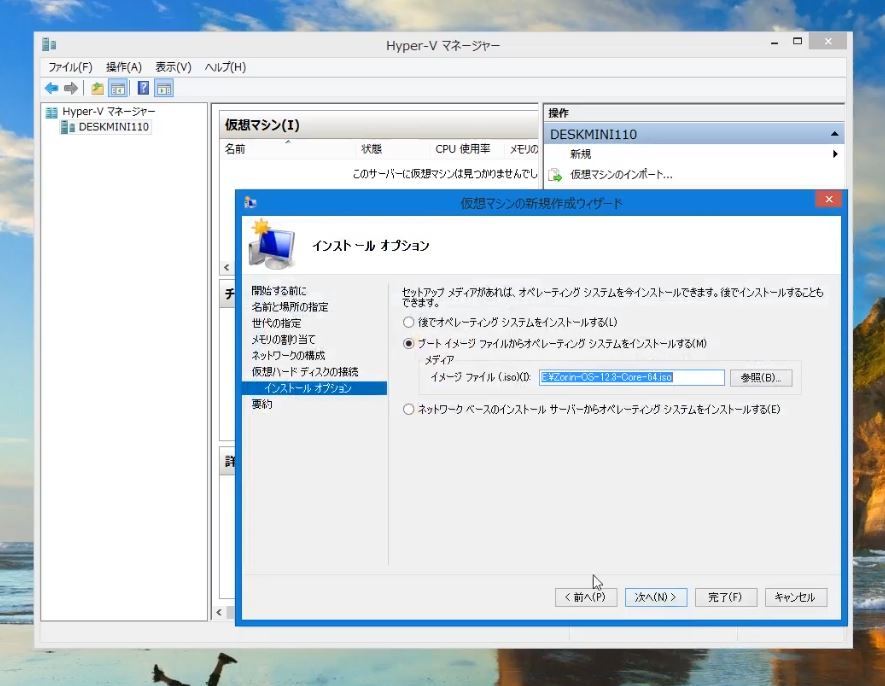Expand the 新規 submenu arrow
This screenshot has height=686, width=885.
tap(834, 154)
